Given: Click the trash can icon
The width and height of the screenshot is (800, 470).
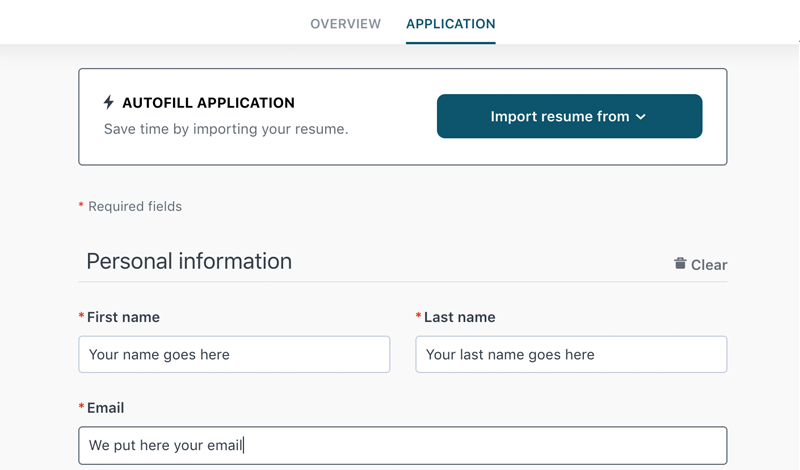Looking at the screenshot, I should point(680,263).
